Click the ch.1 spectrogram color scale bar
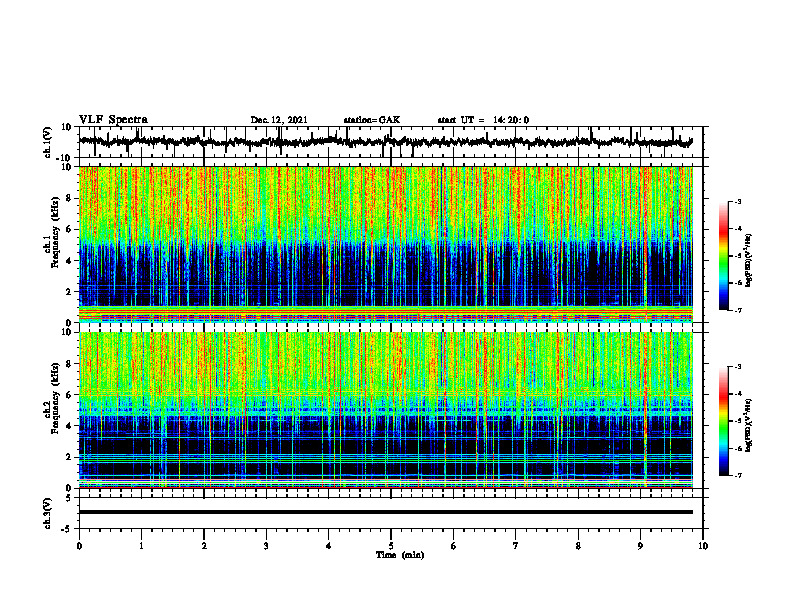This screenshot has width=792, height=612. tap(723, 256)
